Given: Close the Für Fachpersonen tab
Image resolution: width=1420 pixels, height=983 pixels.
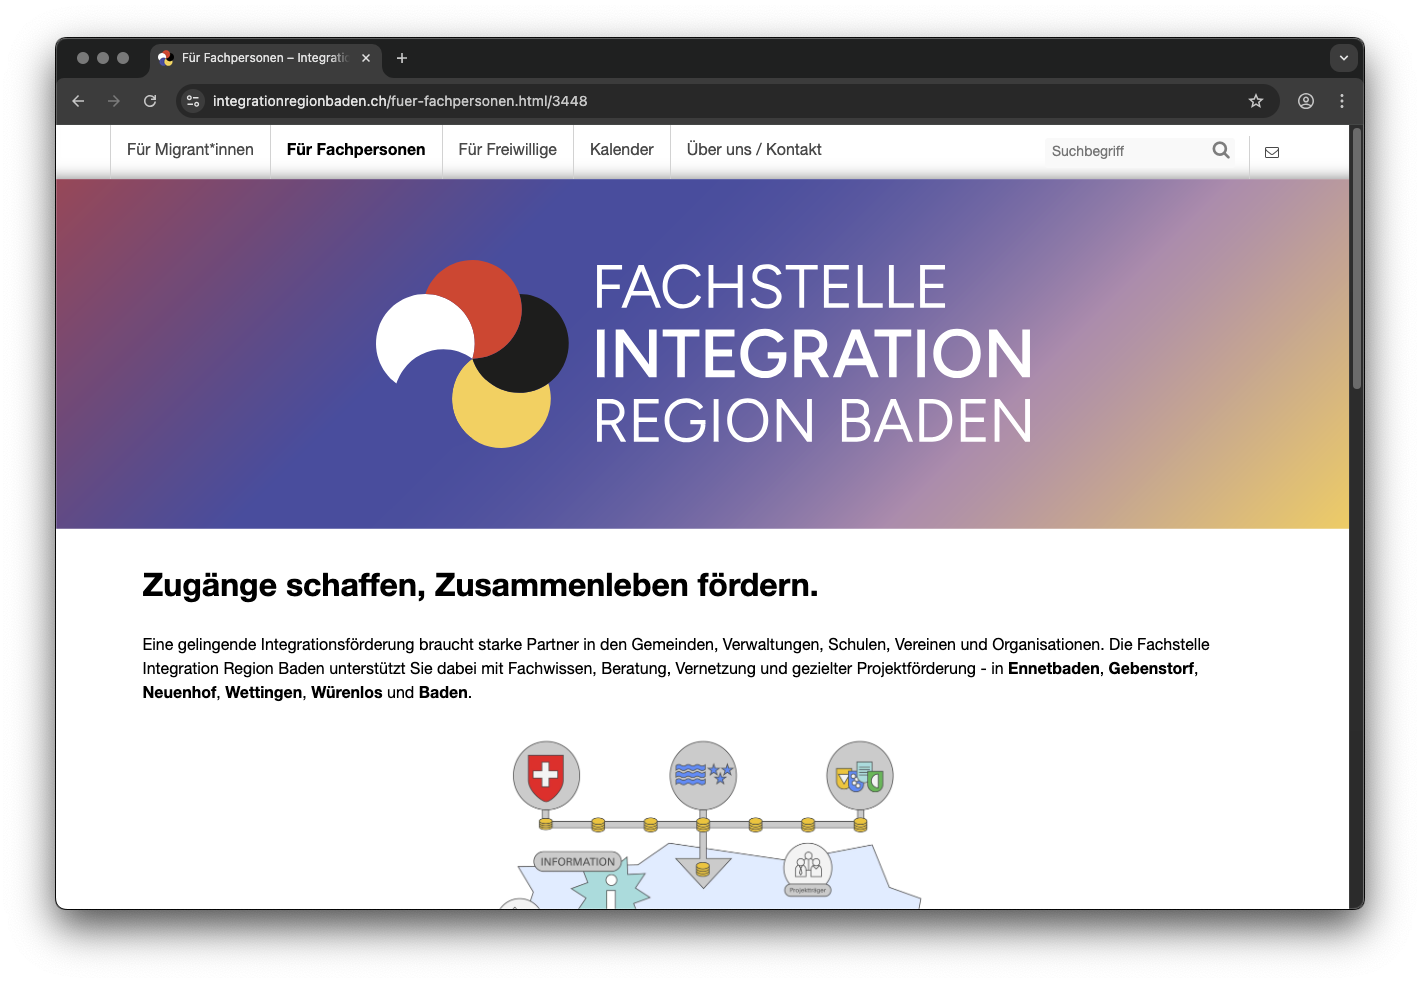Looking at the screenshot, I should [366, 58].
